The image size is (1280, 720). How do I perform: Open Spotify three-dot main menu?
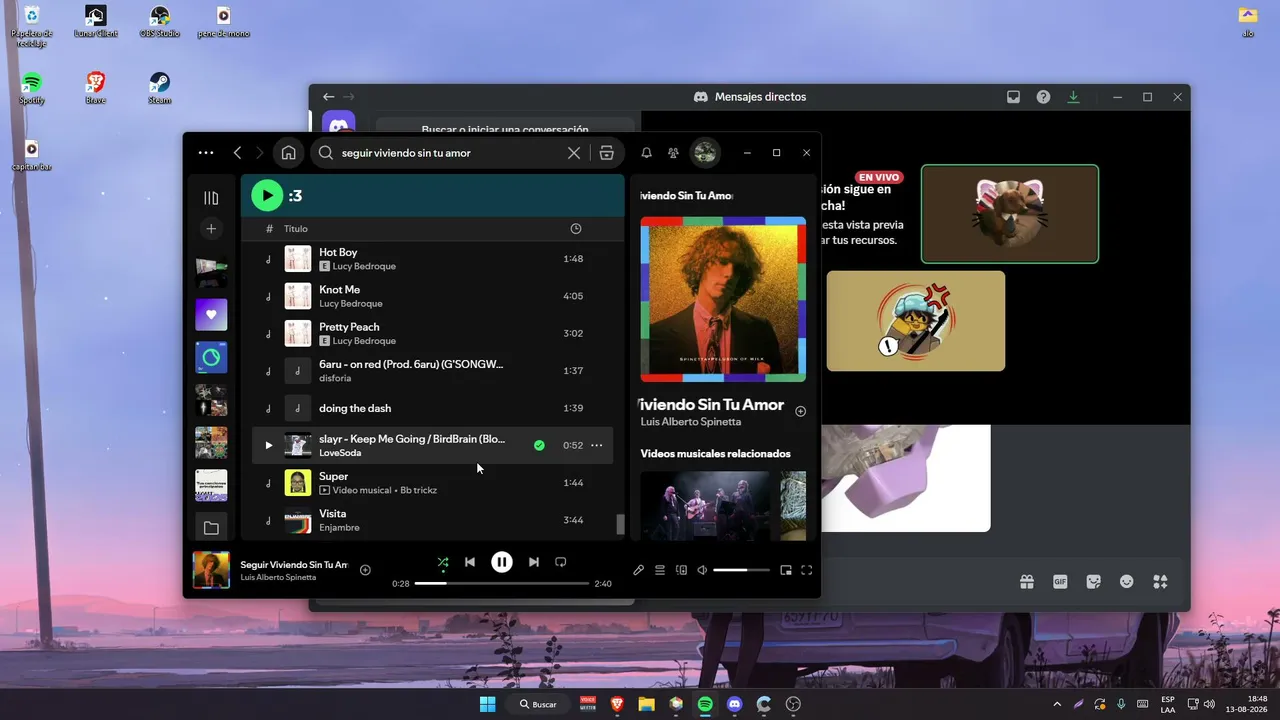pyautogui.click(x=206, y=153)
